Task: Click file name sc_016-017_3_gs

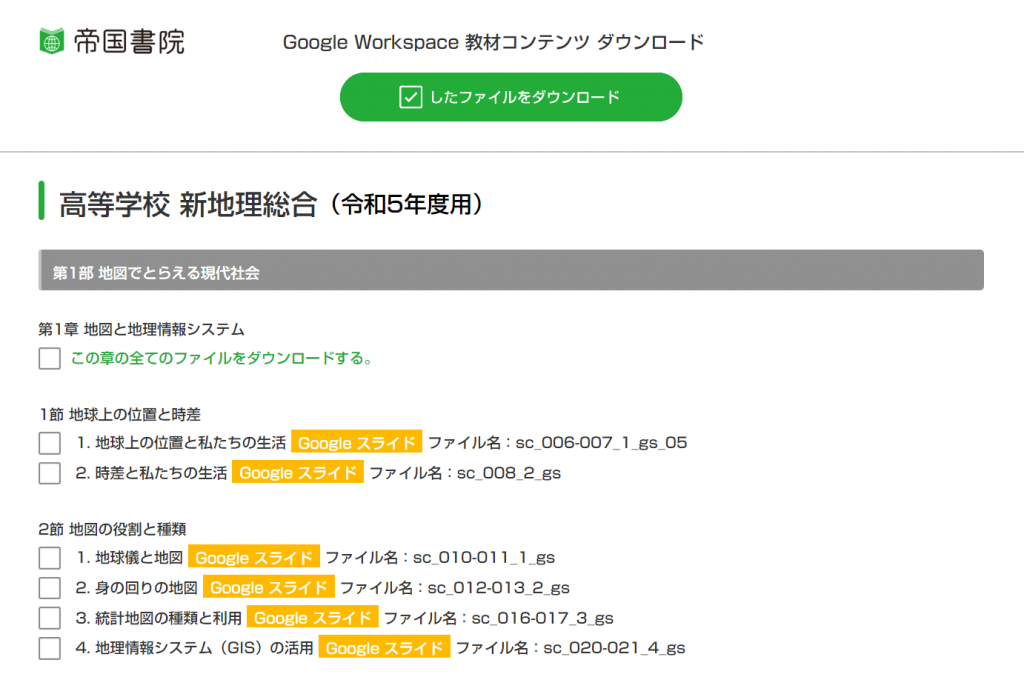Action: [543, 618]
